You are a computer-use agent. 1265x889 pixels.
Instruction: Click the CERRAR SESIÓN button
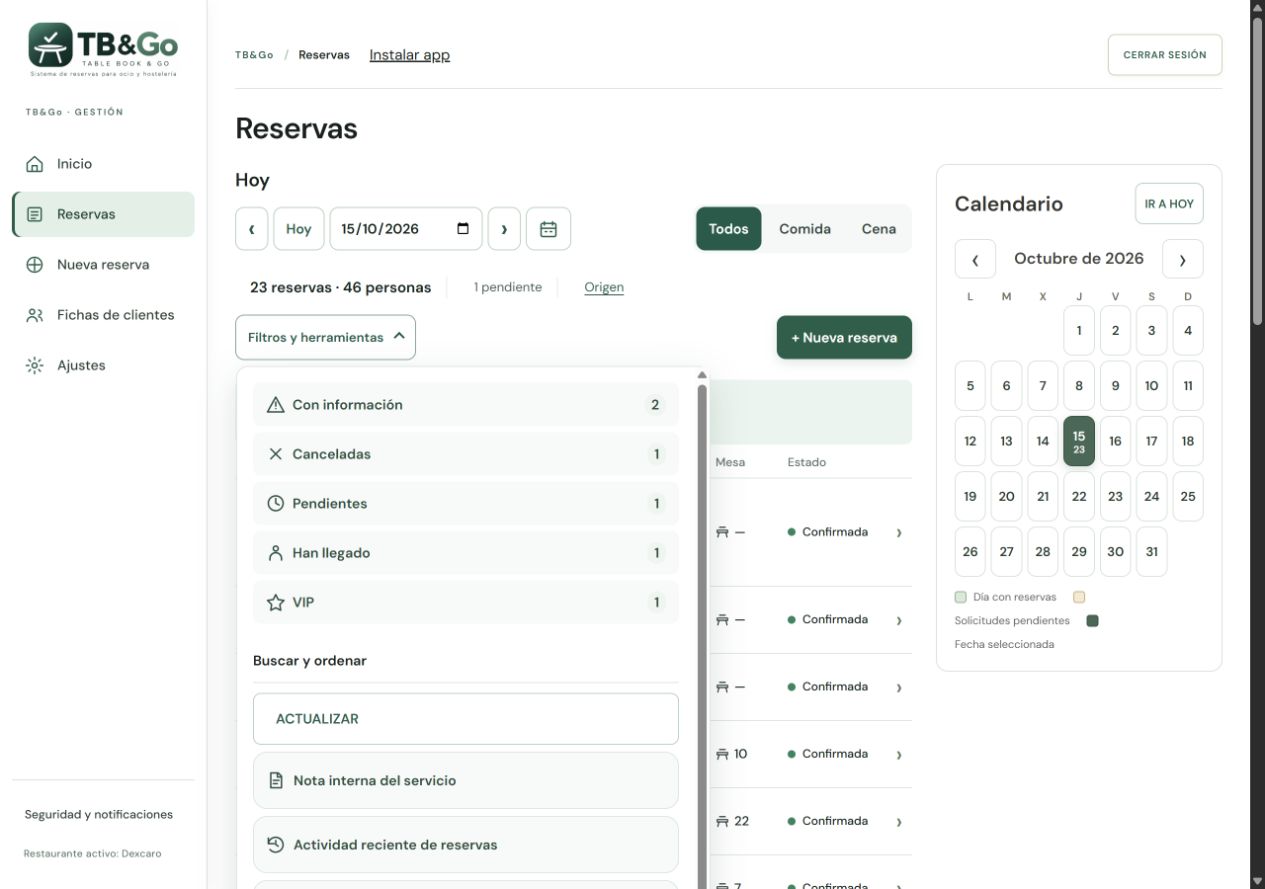point(1165,55)
